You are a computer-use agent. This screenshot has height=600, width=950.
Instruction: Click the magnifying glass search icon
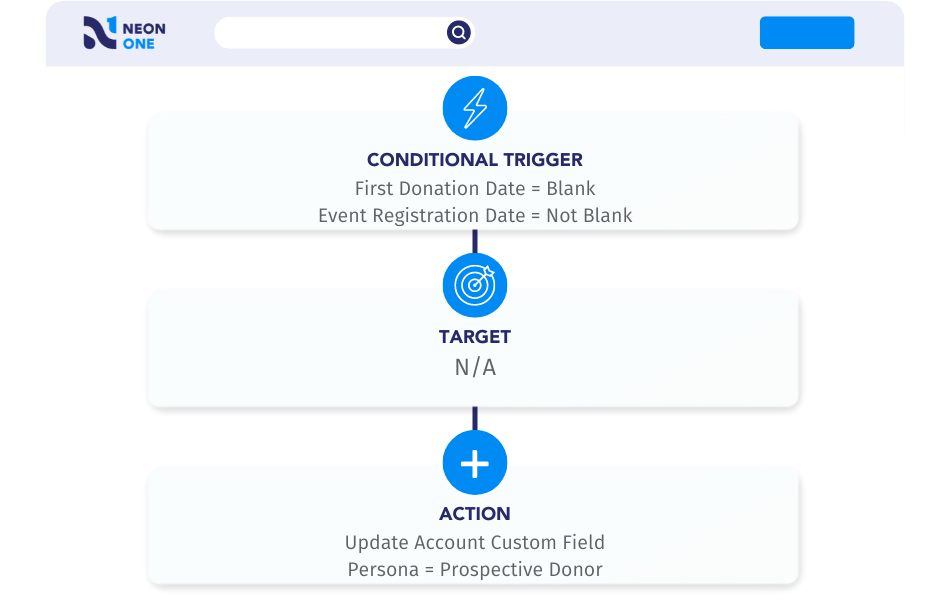459,32
